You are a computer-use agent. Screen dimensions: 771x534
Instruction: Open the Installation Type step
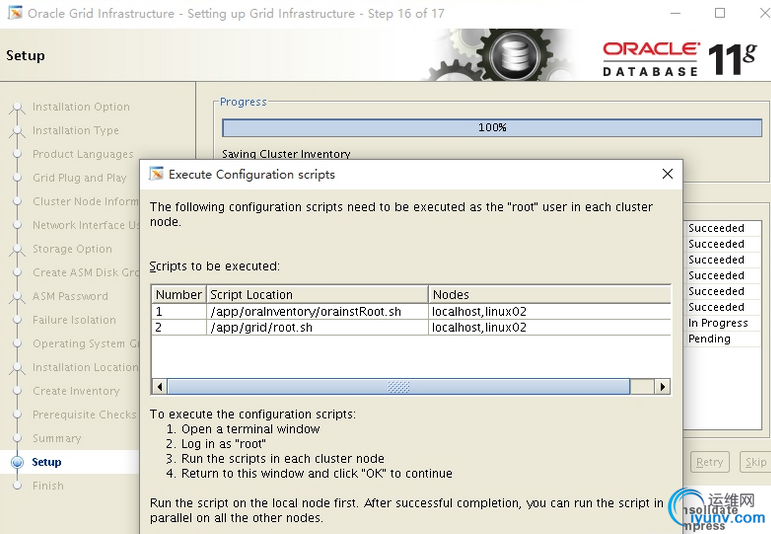tap(76, 130)
